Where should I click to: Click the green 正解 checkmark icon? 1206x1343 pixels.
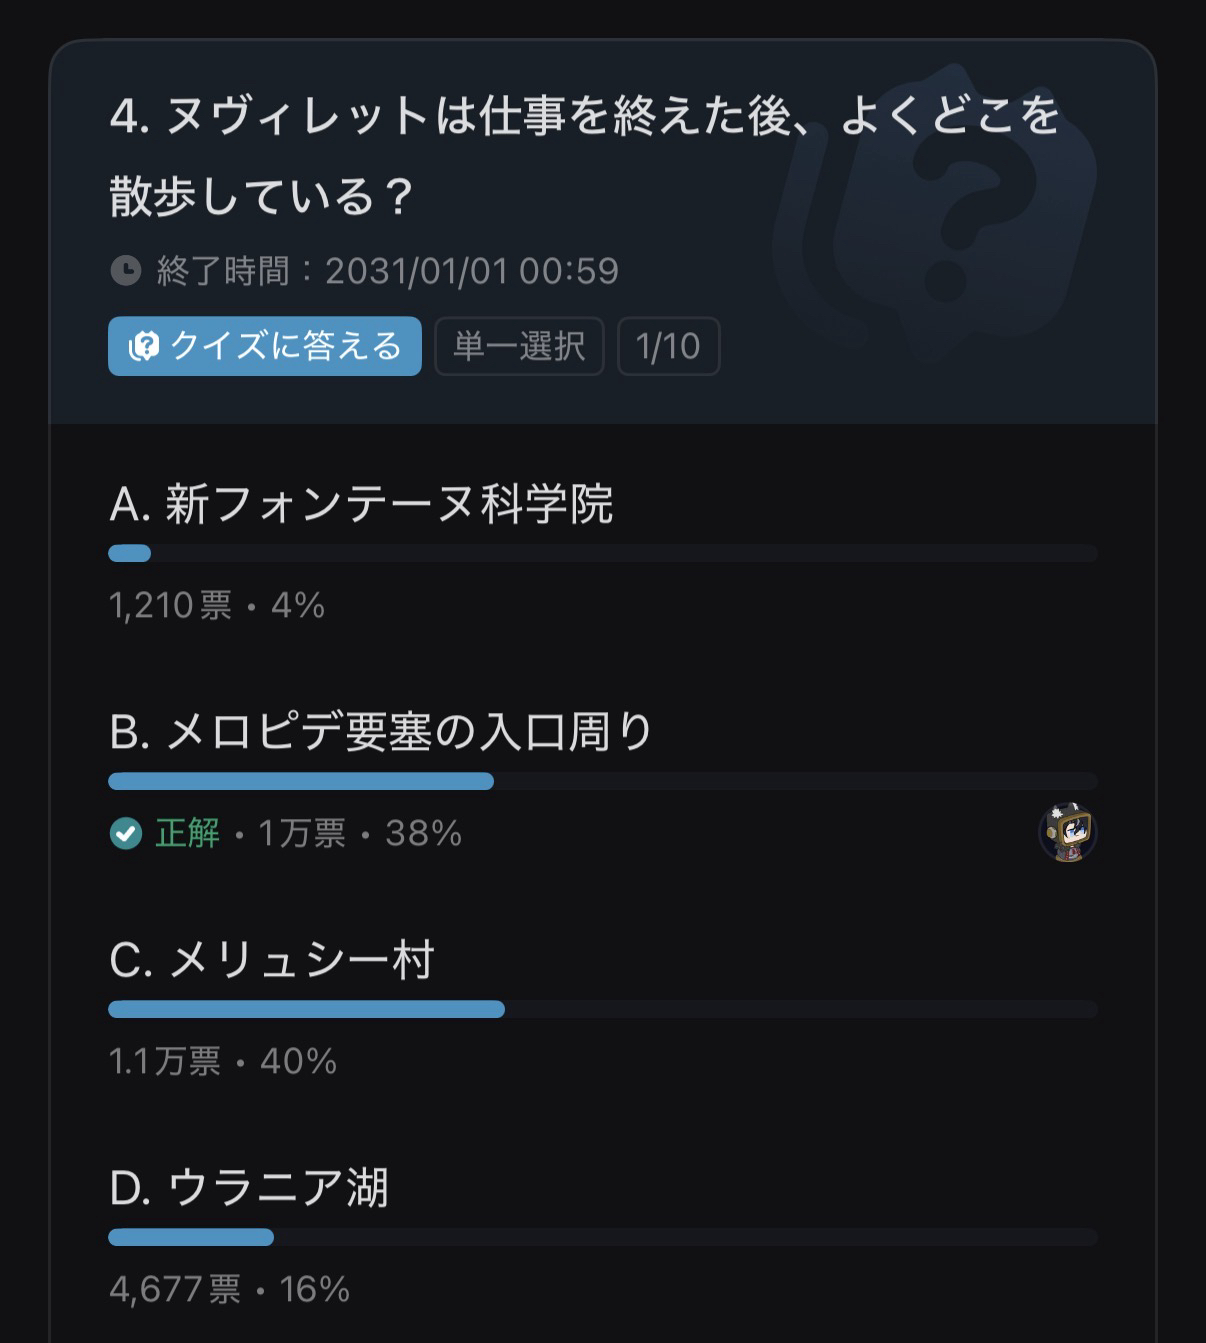(x=126, y=833)
